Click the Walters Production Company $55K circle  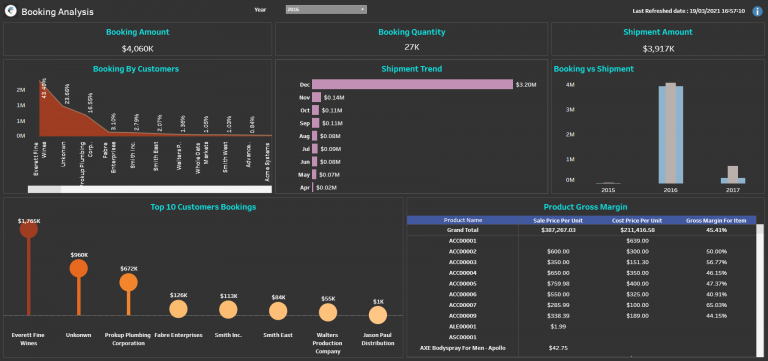[328, 313]
